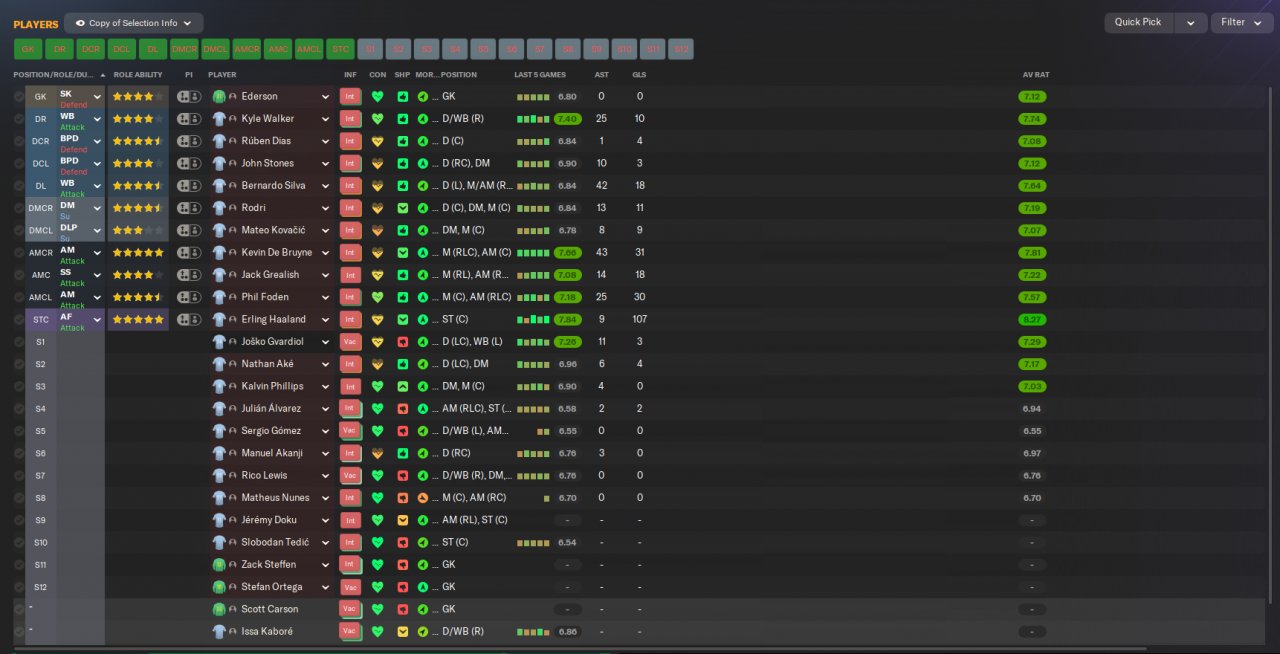Image resolution: width=1280 pixels, height=654 pixels.
Task: Click Erling Haaland's 8.27 average rating
Action: [1033, 320]
